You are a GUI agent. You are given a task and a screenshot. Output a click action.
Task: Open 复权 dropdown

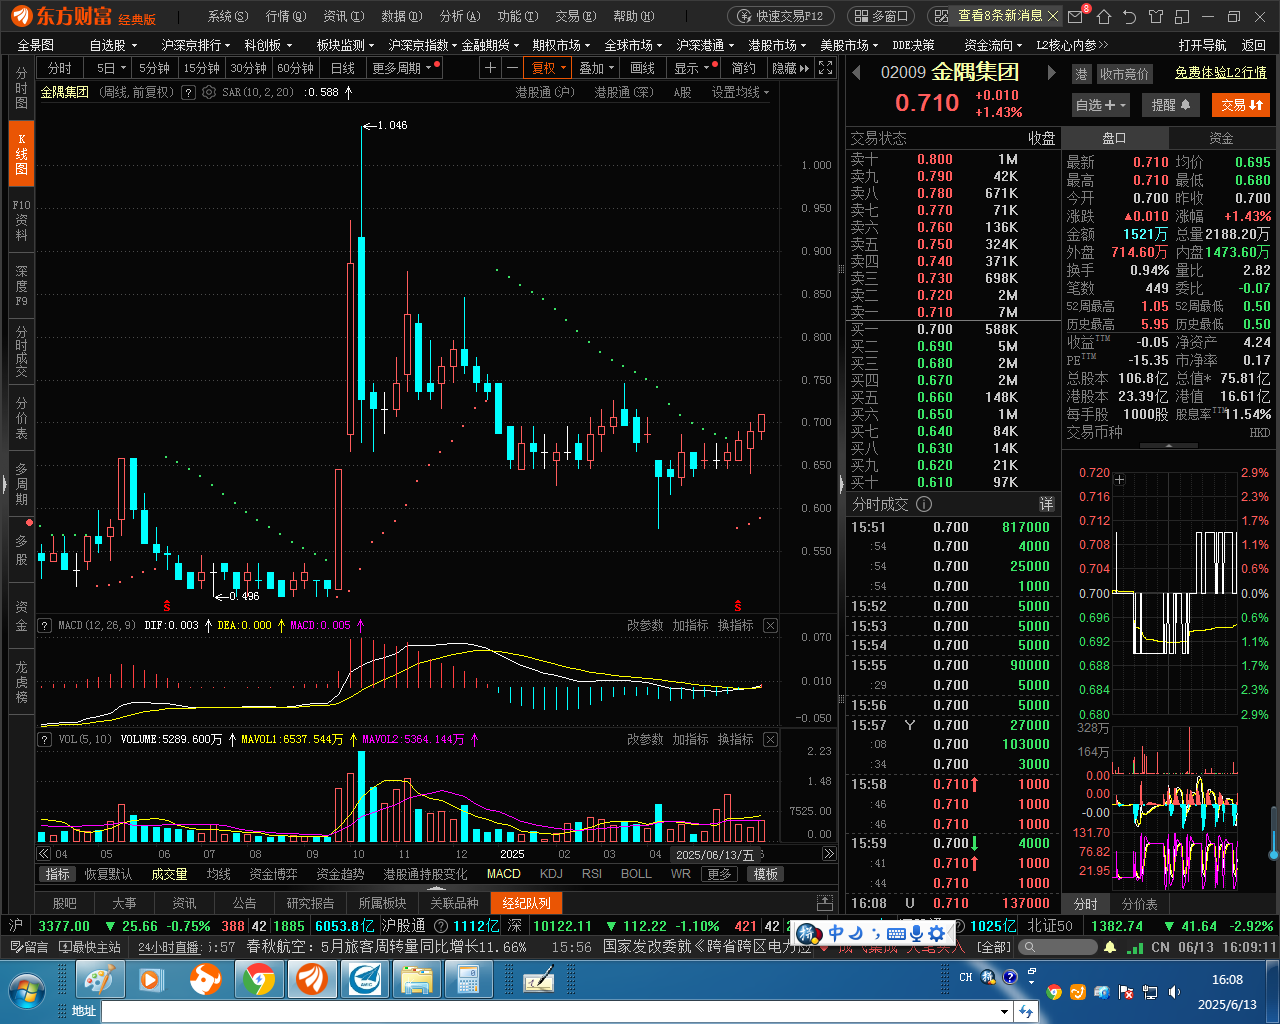[549, 67]
